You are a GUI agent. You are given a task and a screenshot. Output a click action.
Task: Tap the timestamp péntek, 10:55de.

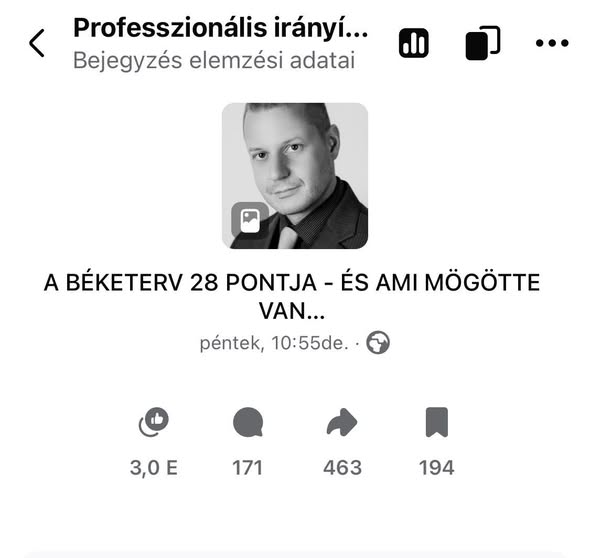pos(274,343)
